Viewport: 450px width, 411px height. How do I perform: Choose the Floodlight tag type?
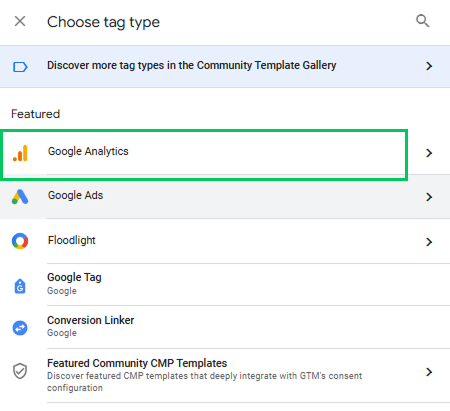point(225,241)
